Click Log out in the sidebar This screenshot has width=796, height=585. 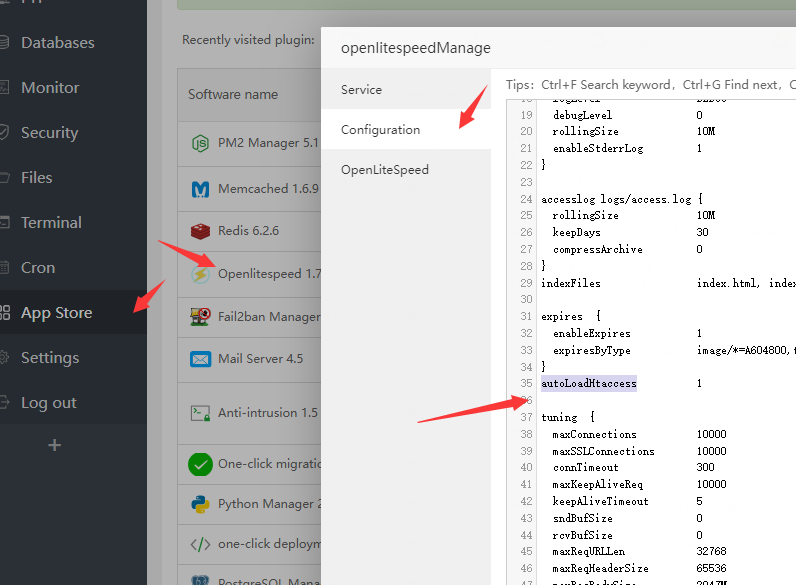click(48, 403)
